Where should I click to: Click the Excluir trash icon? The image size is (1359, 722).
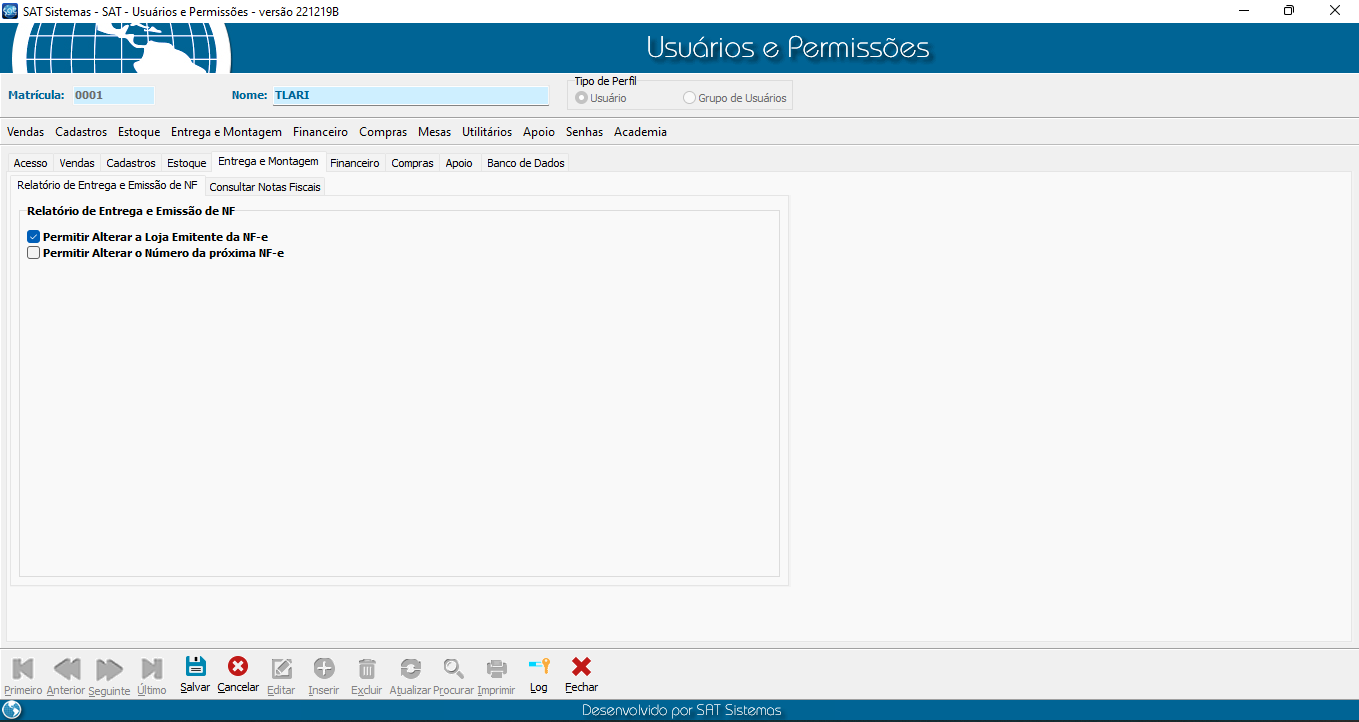(367, 668)
